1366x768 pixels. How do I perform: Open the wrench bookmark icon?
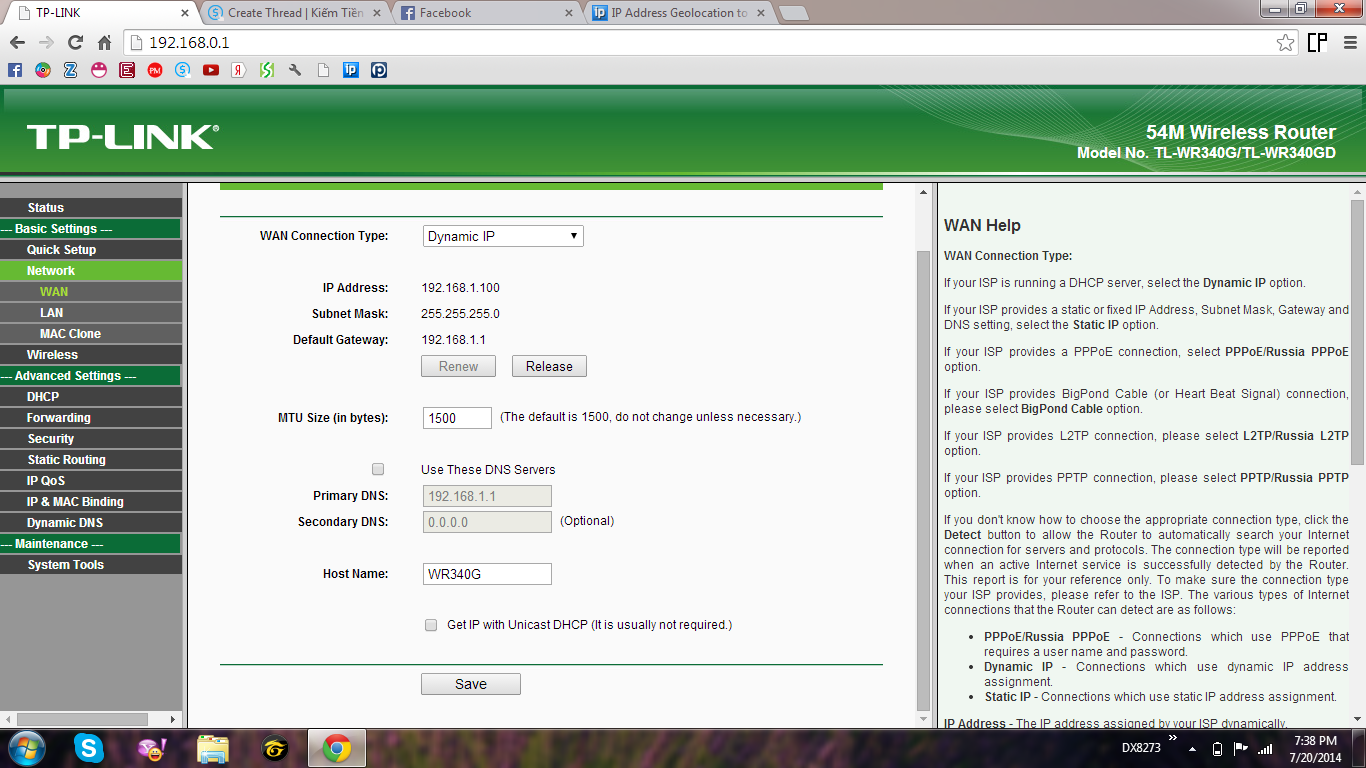294,70
